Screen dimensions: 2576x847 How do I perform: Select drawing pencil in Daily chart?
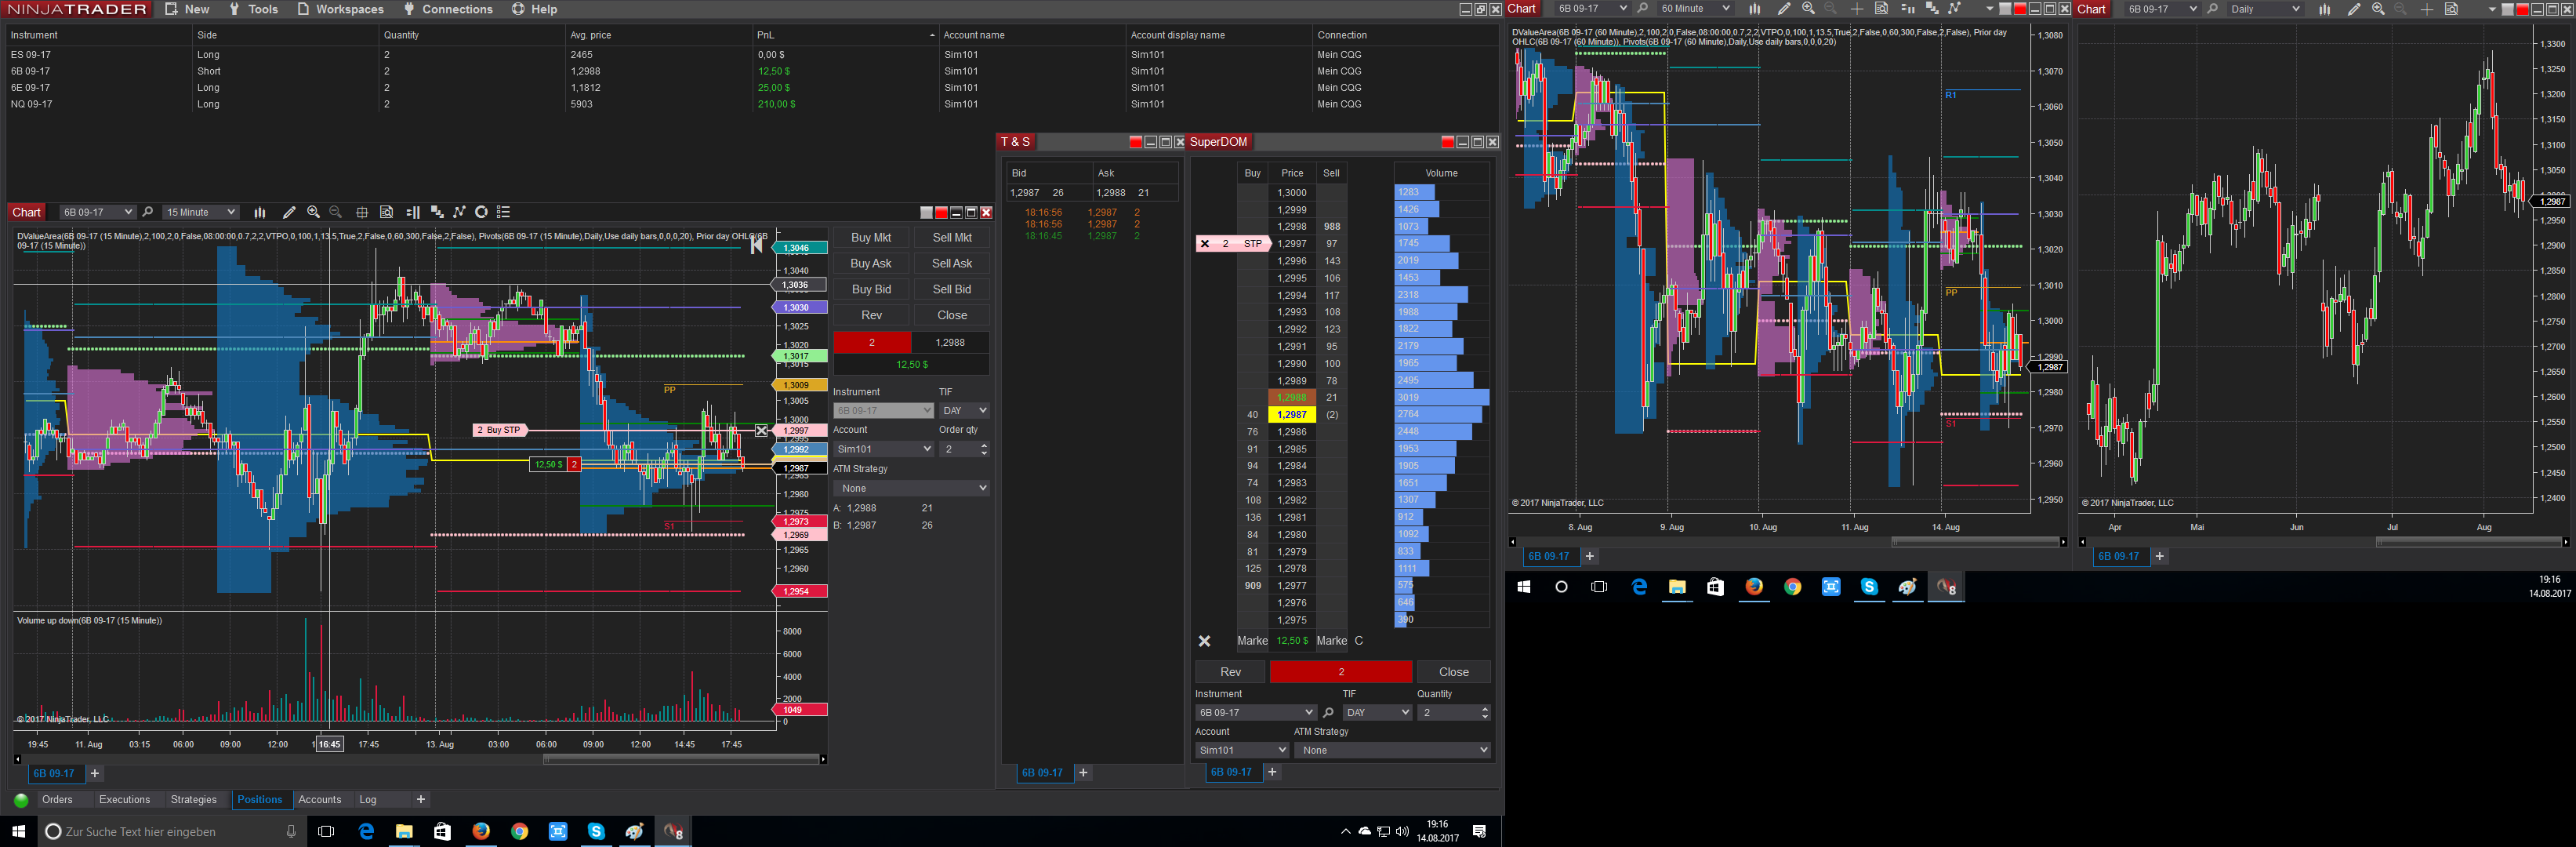pos(2353,9)
